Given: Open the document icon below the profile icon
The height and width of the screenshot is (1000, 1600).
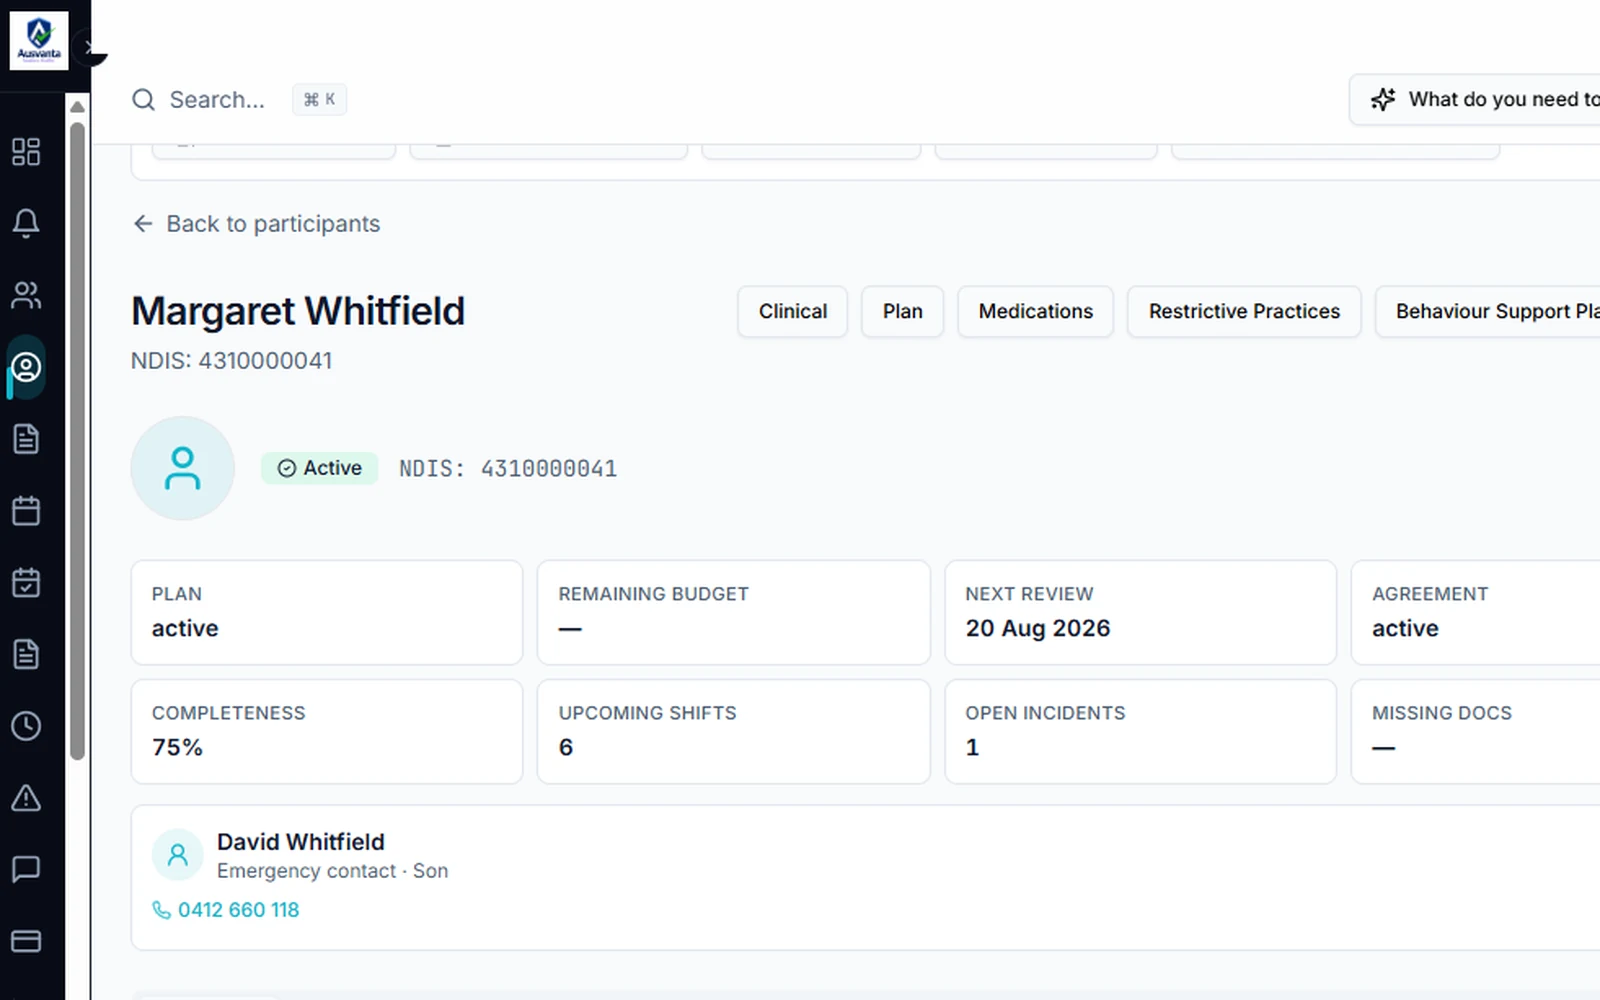Looking at the screenshot, I should [26, 439].
